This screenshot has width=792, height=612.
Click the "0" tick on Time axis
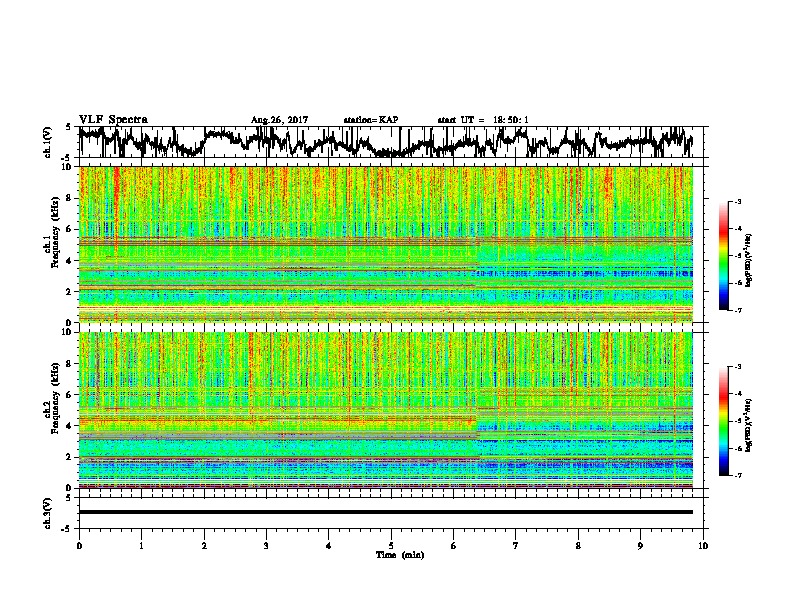pos(79,546)
